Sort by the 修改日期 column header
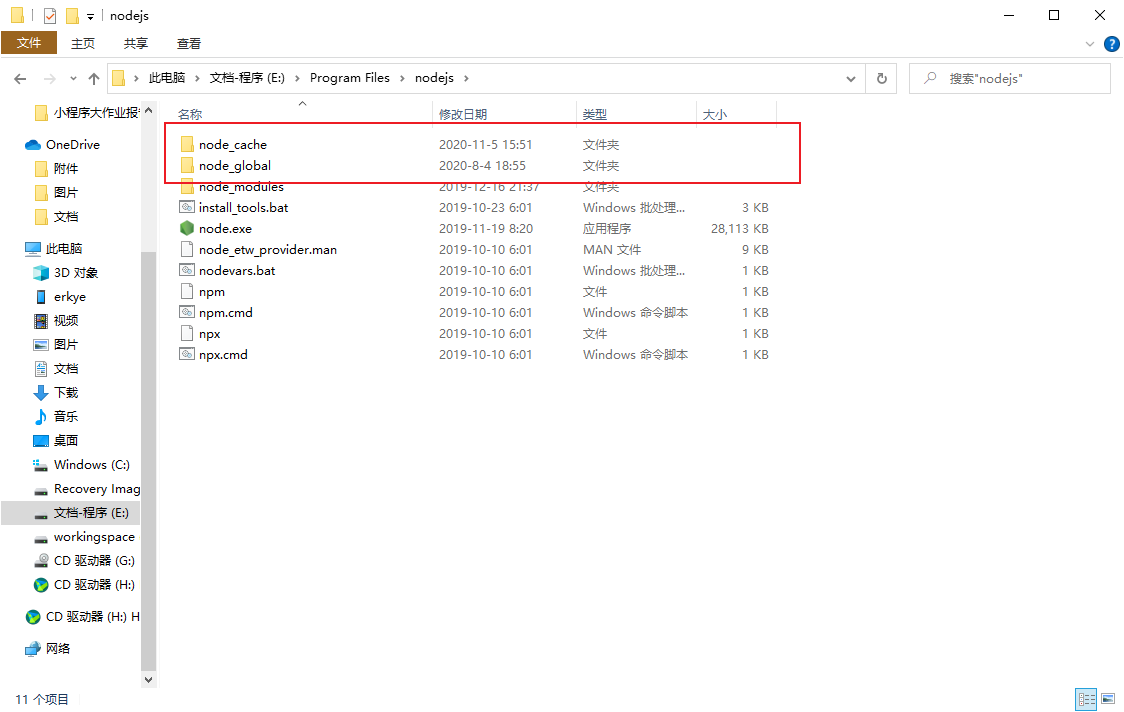Image resolution: width=1124 pixels, height=712 pixels. (x=462, y=114)
